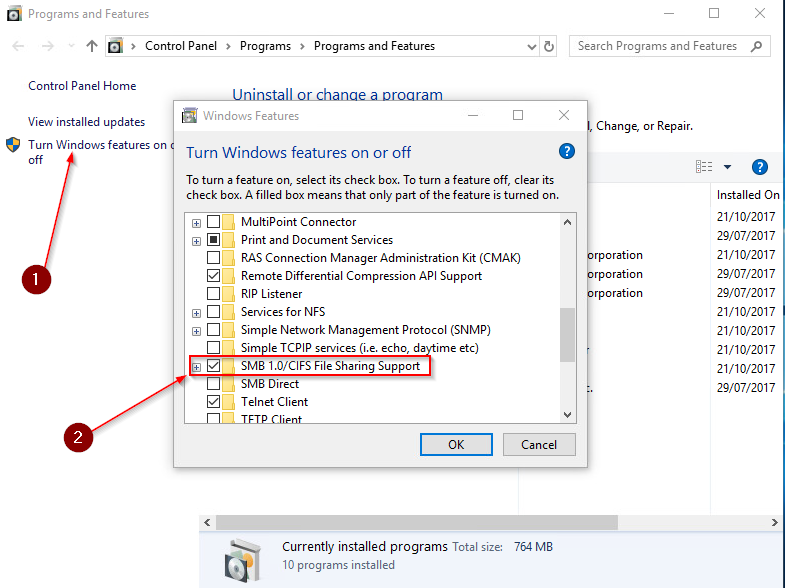The width and height of the screenshot is (785, 588).
Task: Click the horizontal scrollbar left arrow
Action: click(207, 522)
